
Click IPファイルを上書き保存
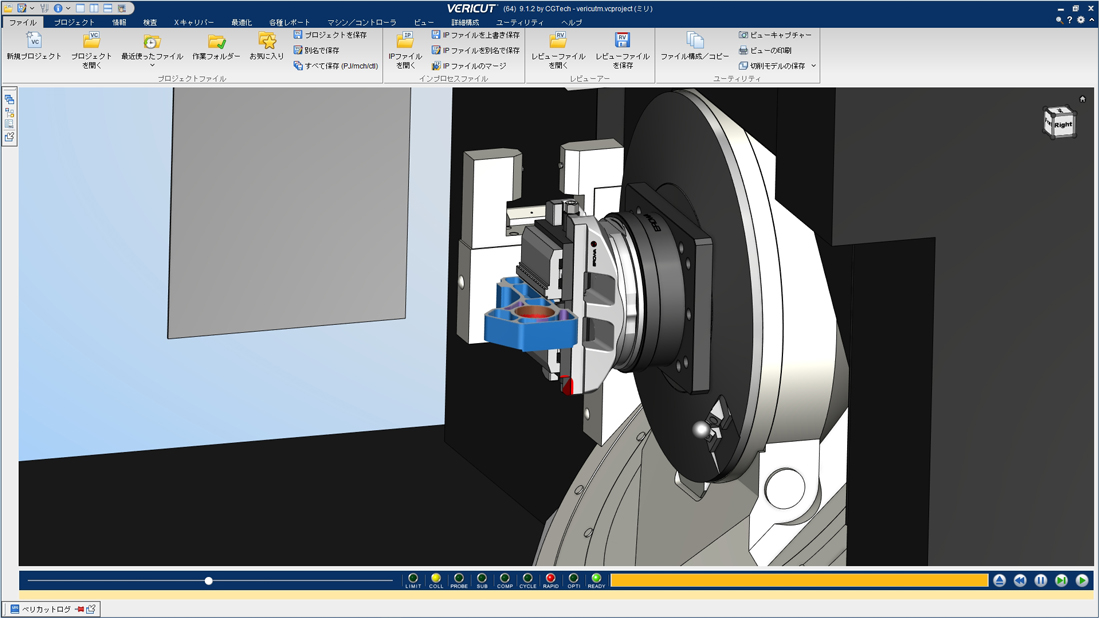(x=475, y=35)
